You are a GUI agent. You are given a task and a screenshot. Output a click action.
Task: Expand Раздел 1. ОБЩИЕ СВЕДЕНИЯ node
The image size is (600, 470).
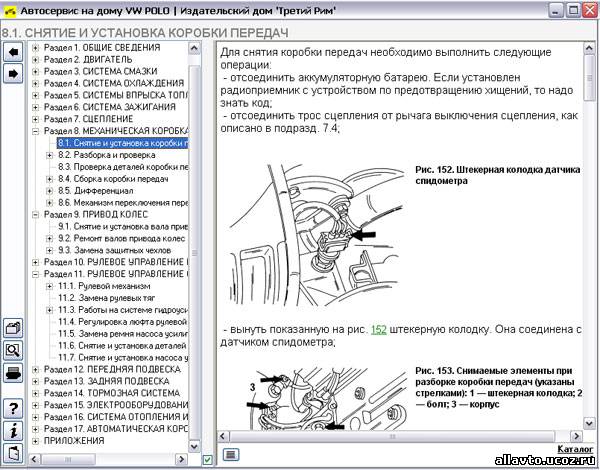(x=35, y=48)
